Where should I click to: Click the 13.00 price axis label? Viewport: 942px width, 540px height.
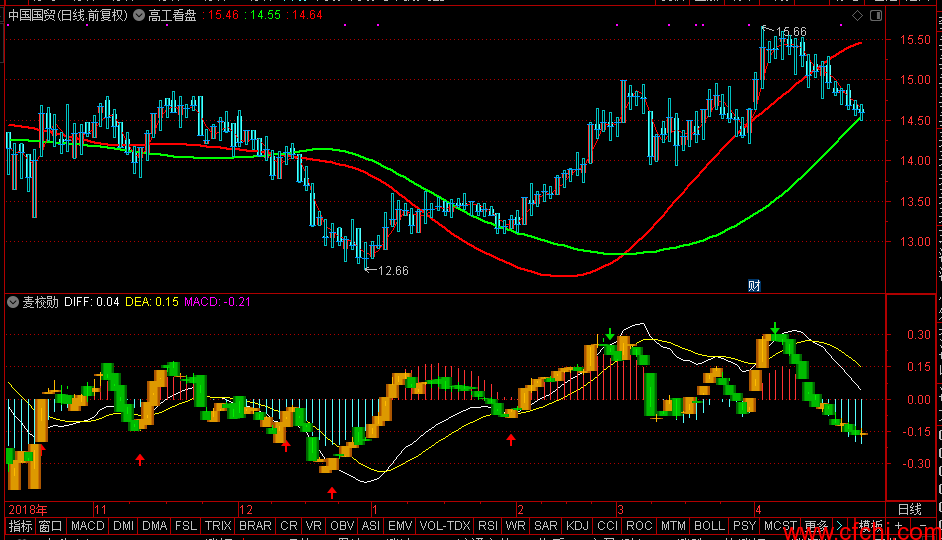(915, 241)
